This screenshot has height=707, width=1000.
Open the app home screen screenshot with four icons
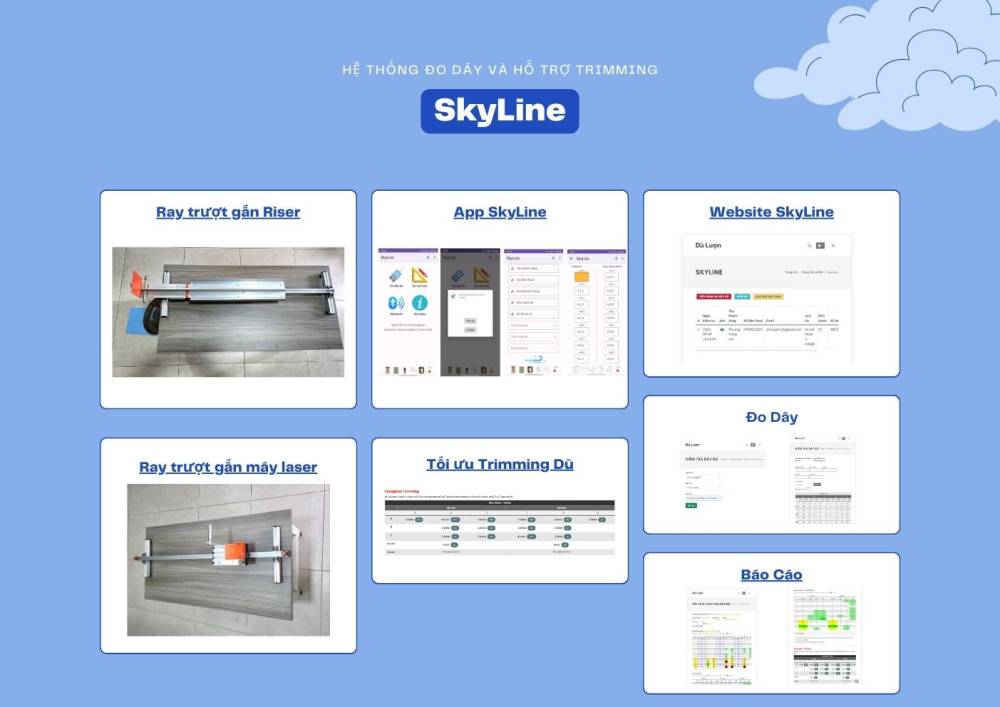click(x=408, y=312)
